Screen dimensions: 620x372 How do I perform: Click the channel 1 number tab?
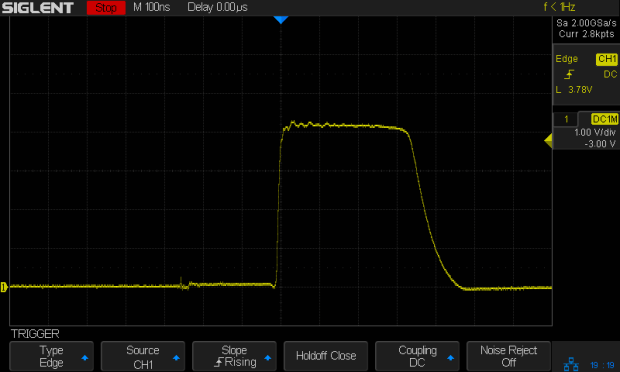(x=566, y=119)
